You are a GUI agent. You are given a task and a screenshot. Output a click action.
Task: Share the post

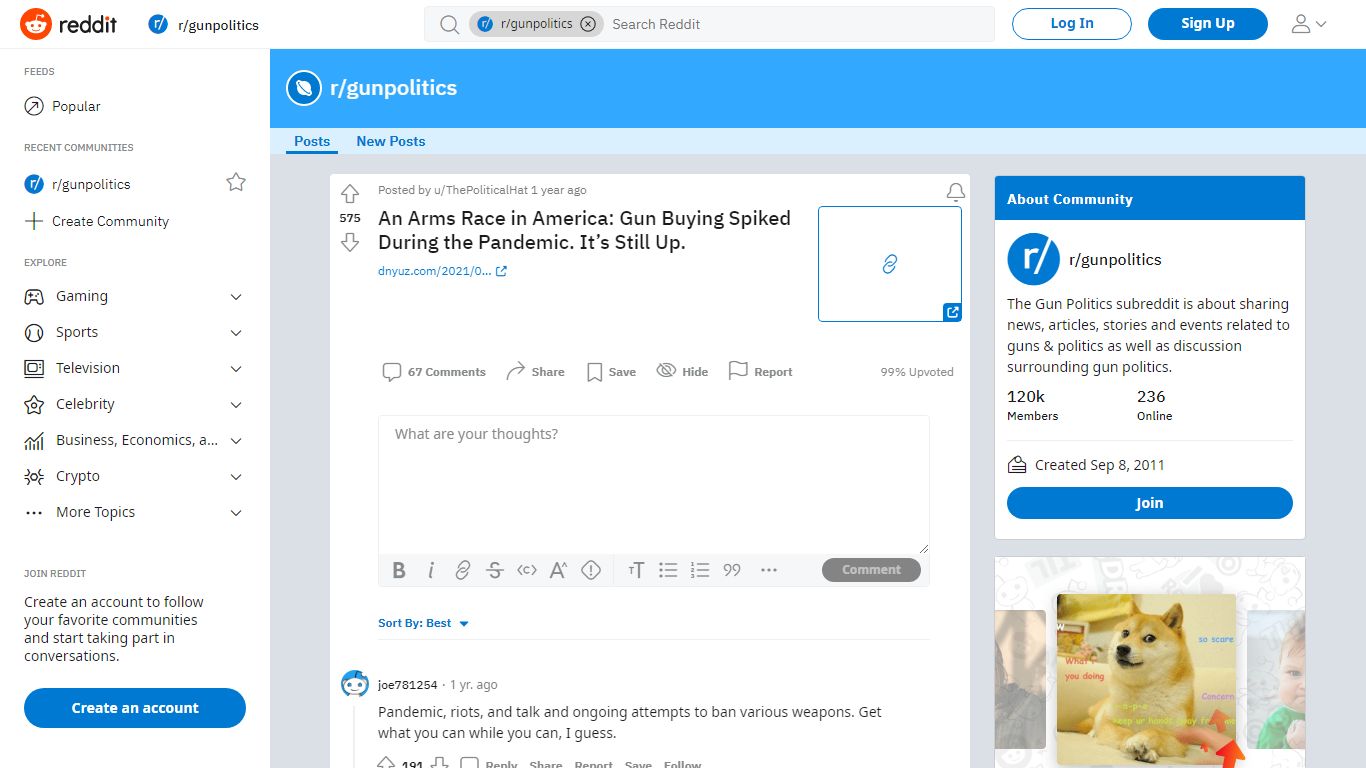point(535,372)
